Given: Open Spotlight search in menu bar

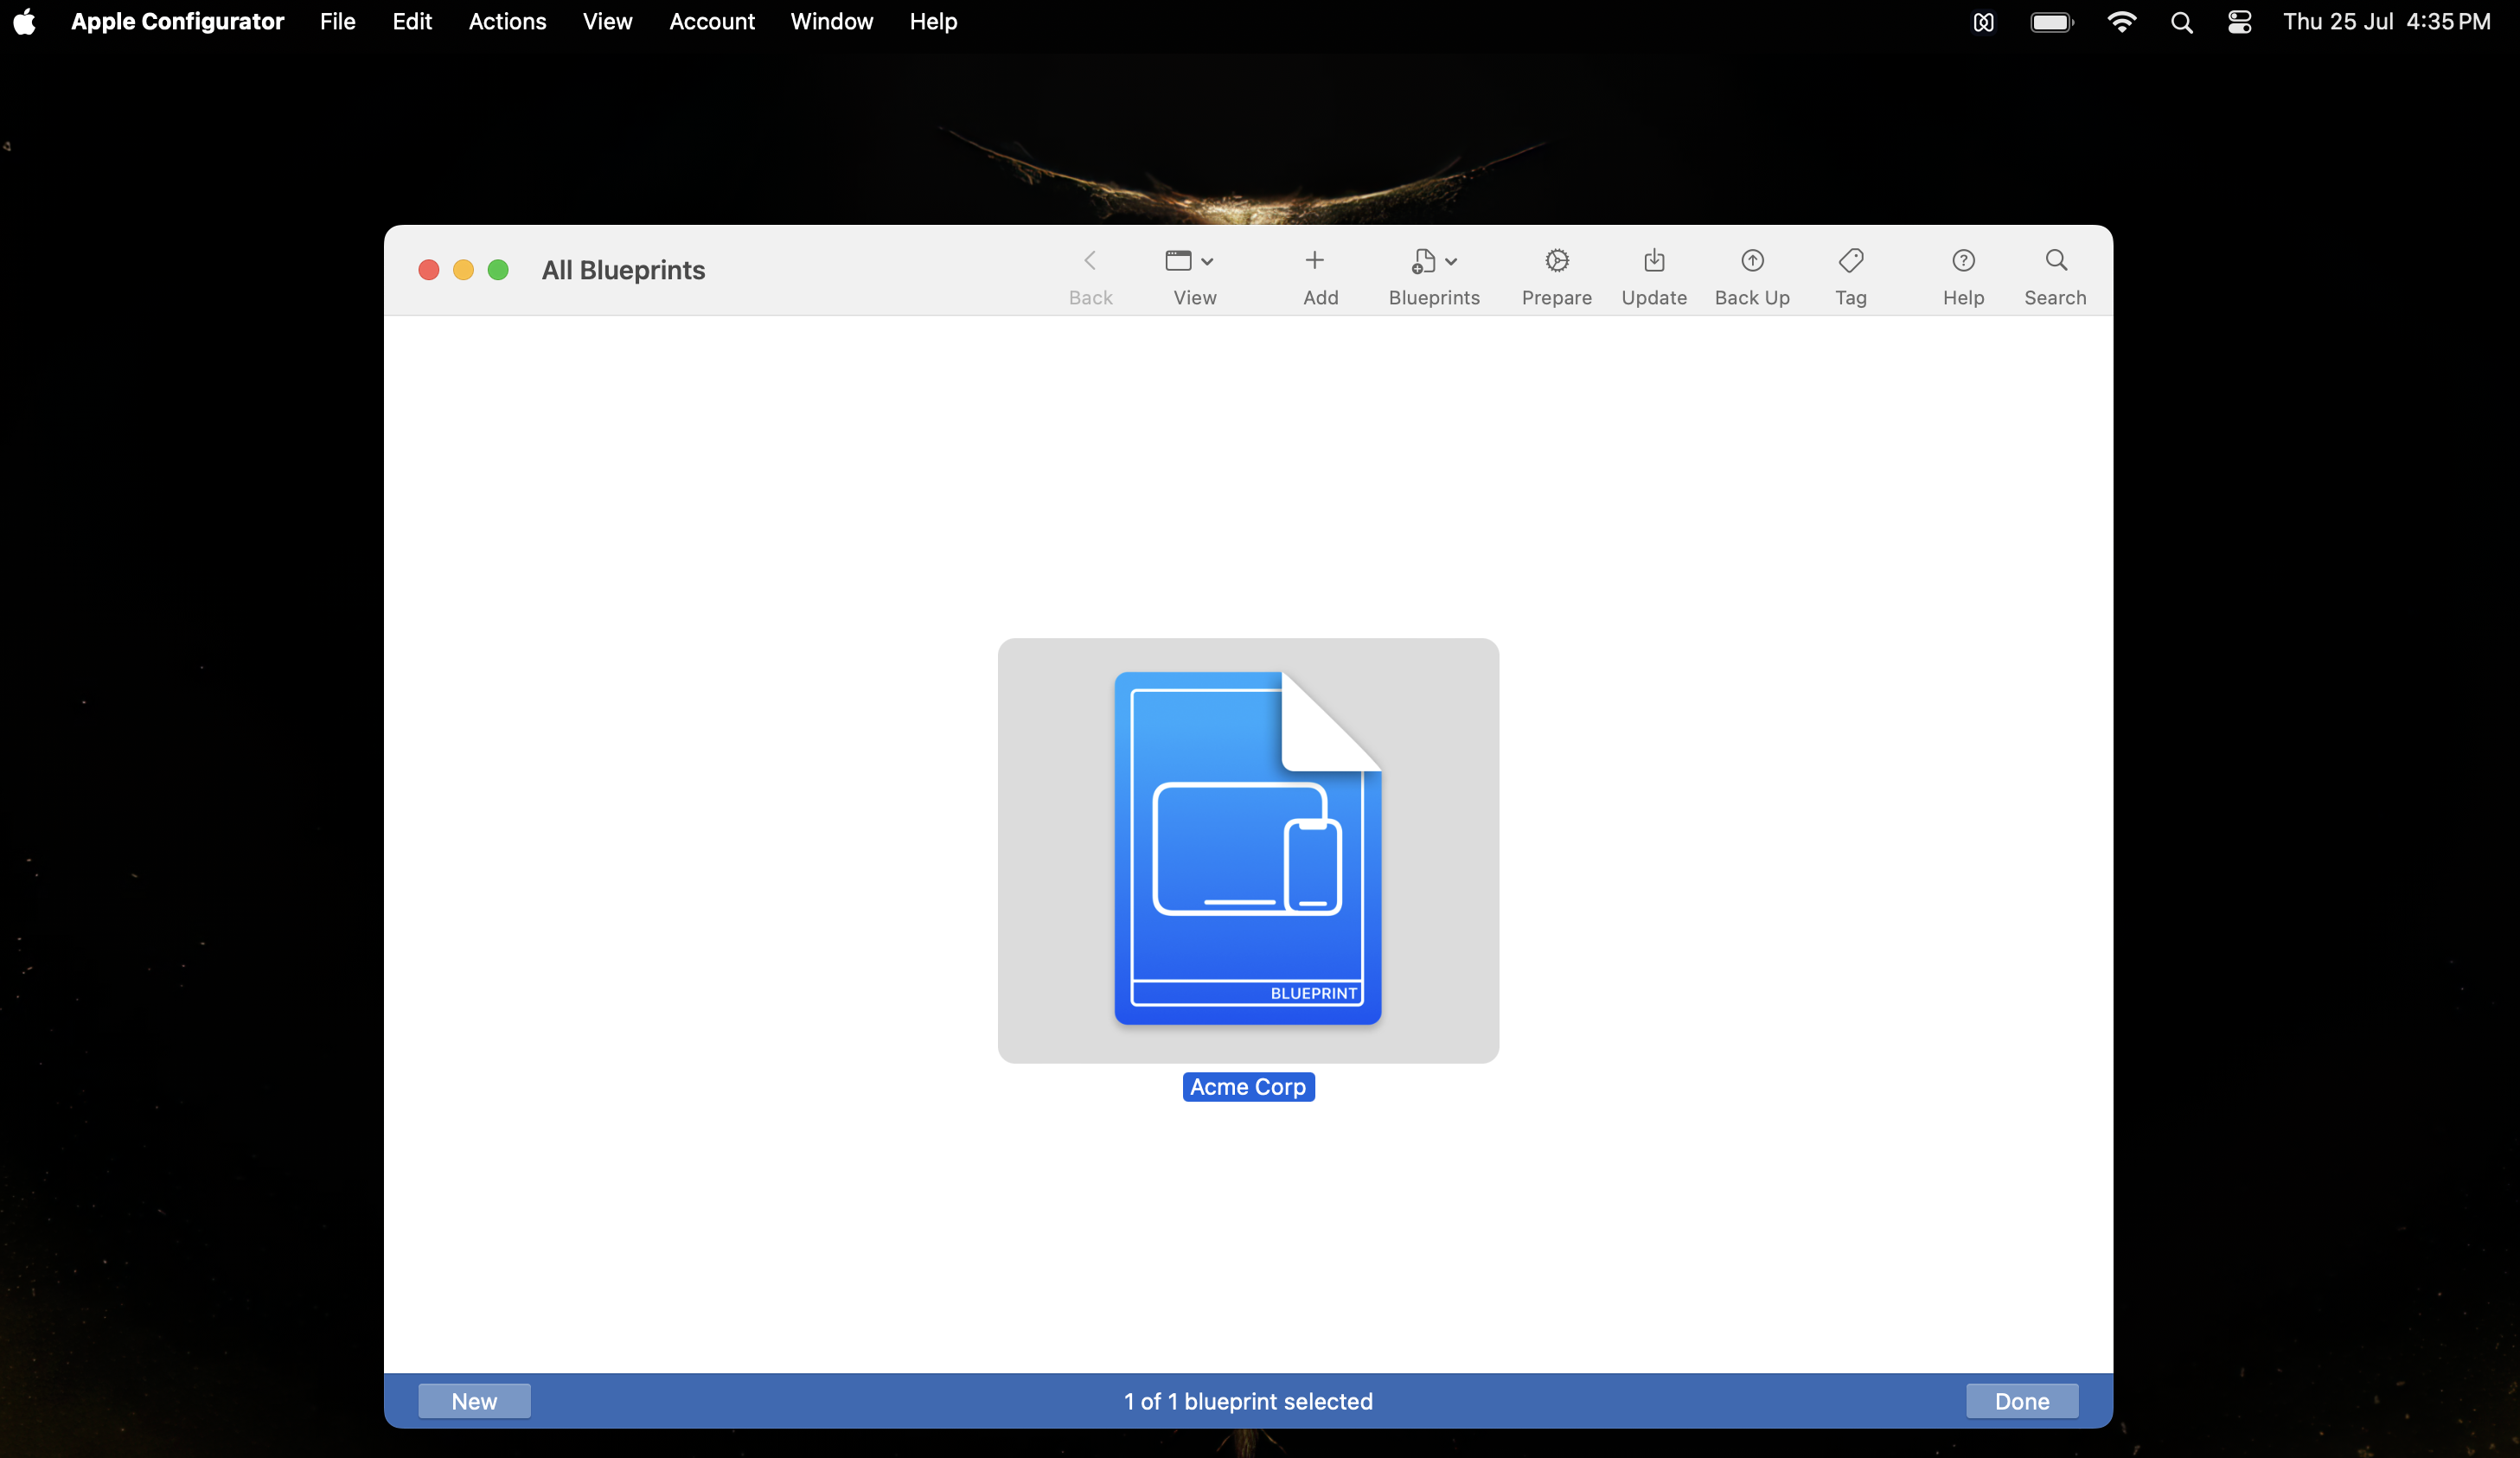Looking at the screenshot, I should pos(2181,22).
